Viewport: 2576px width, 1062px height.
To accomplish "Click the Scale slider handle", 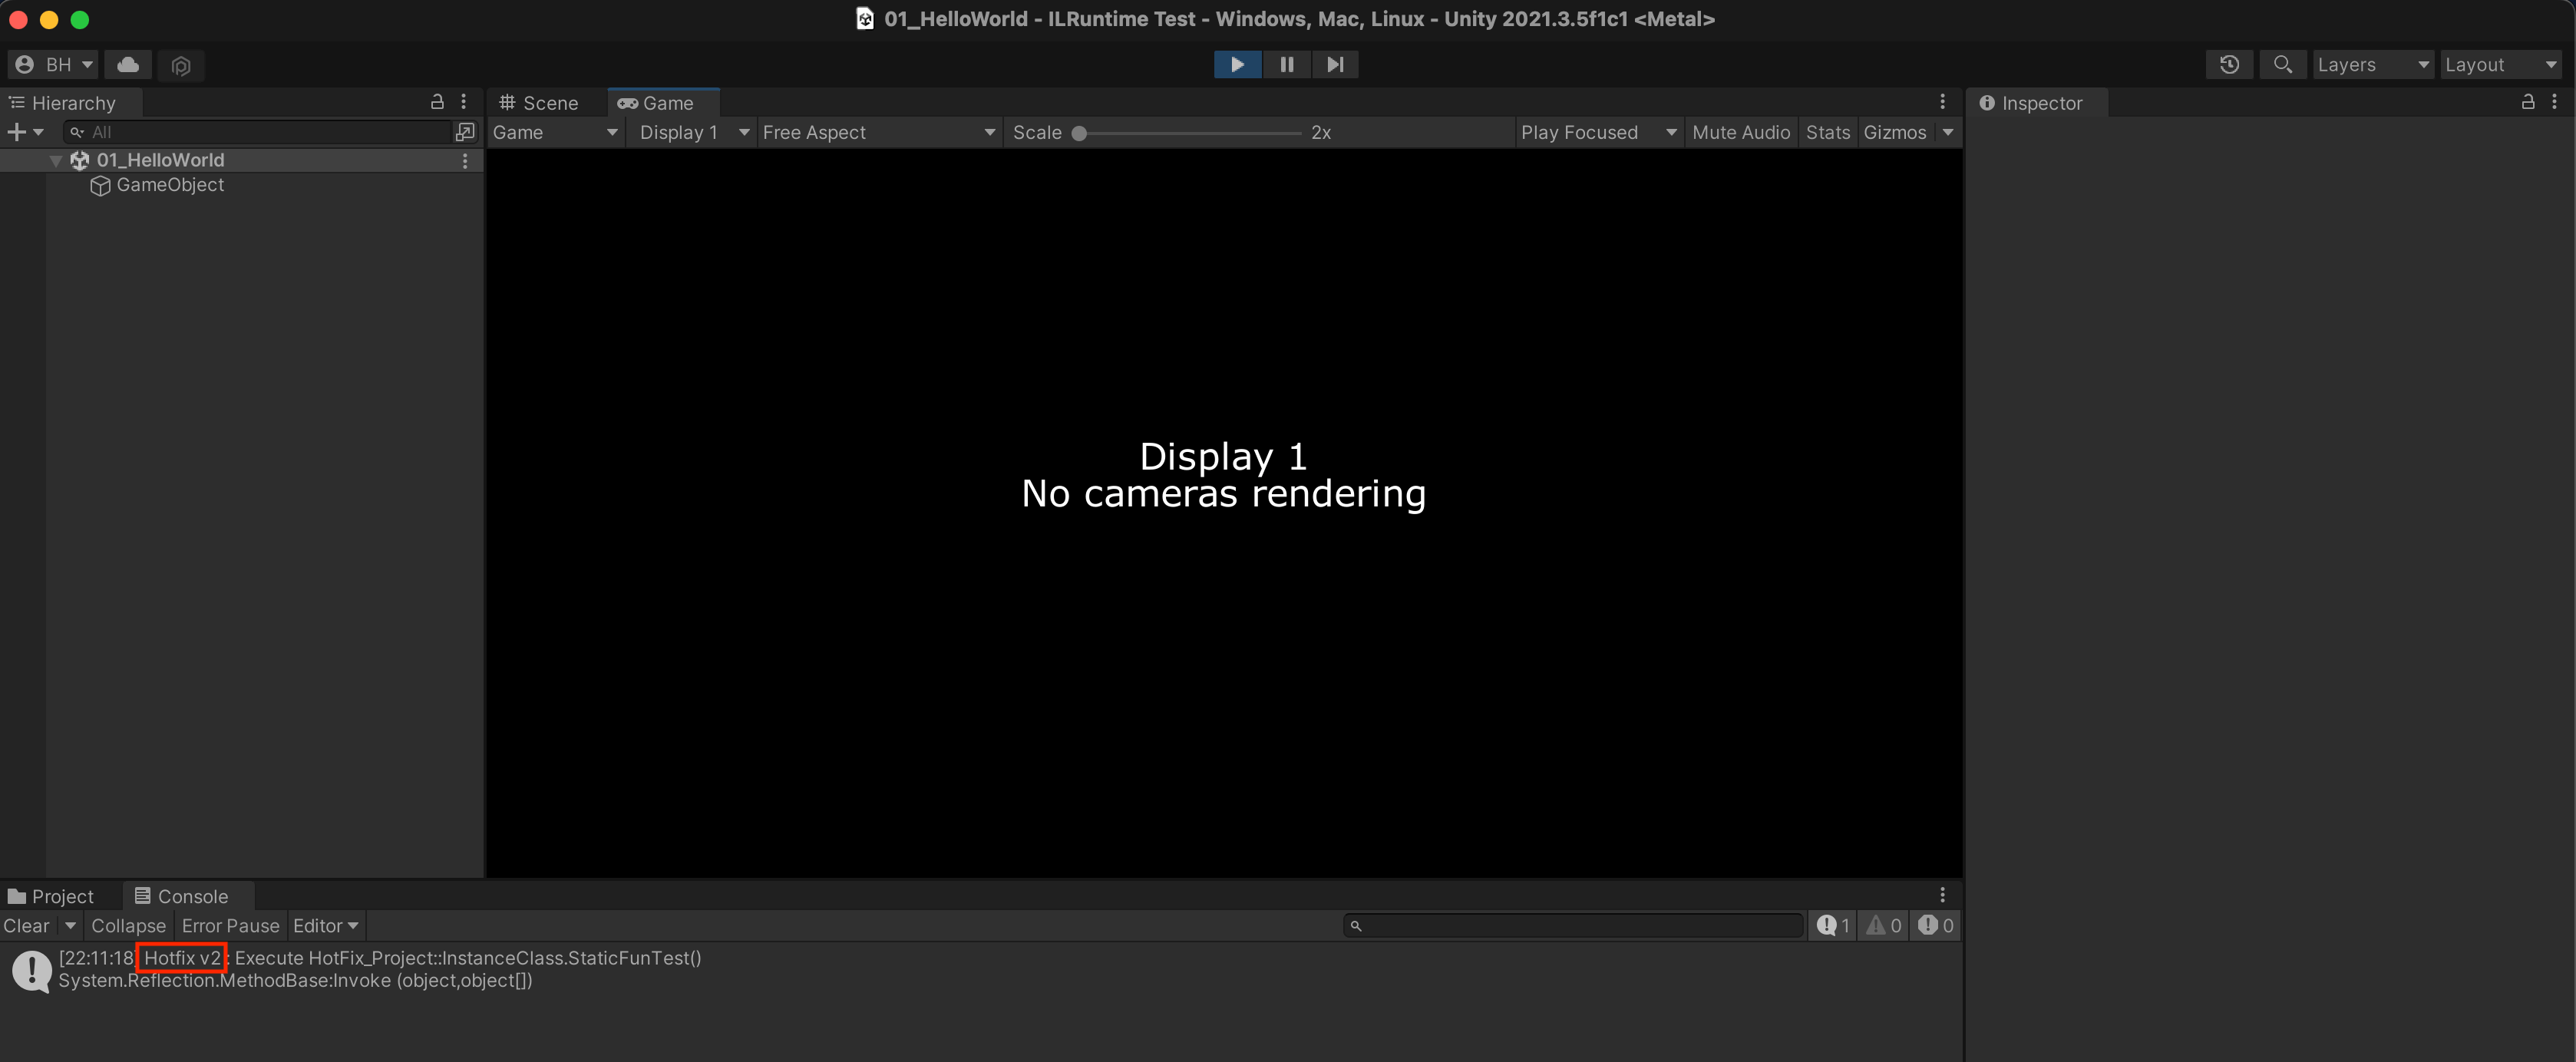I will [1079, 133].
